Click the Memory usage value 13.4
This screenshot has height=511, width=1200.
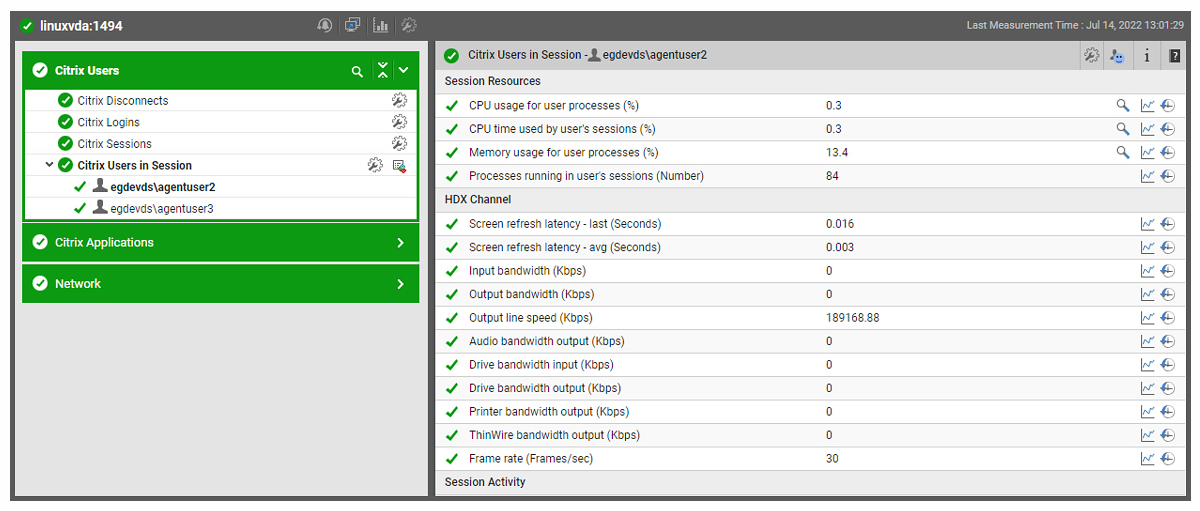(837, 152)
